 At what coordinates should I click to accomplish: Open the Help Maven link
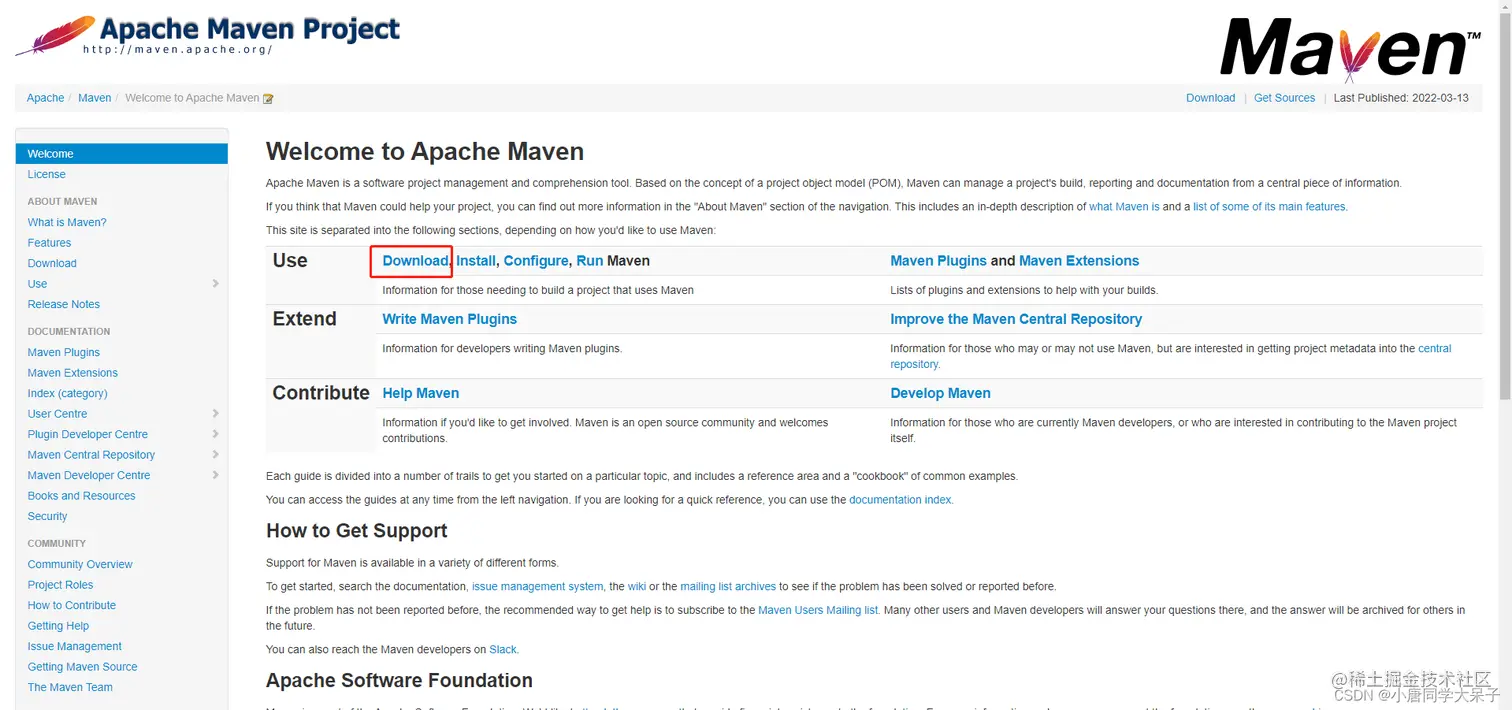(x=421, y=393)
